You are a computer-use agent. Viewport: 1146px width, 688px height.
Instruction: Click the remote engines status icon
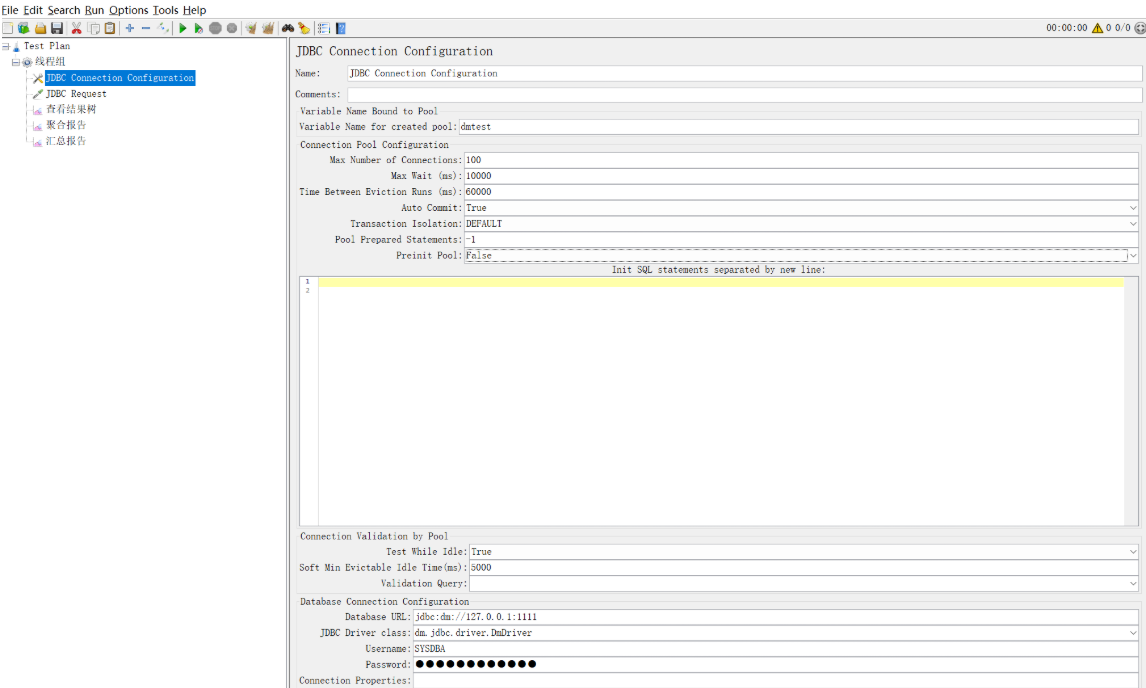coord(1139,28)
